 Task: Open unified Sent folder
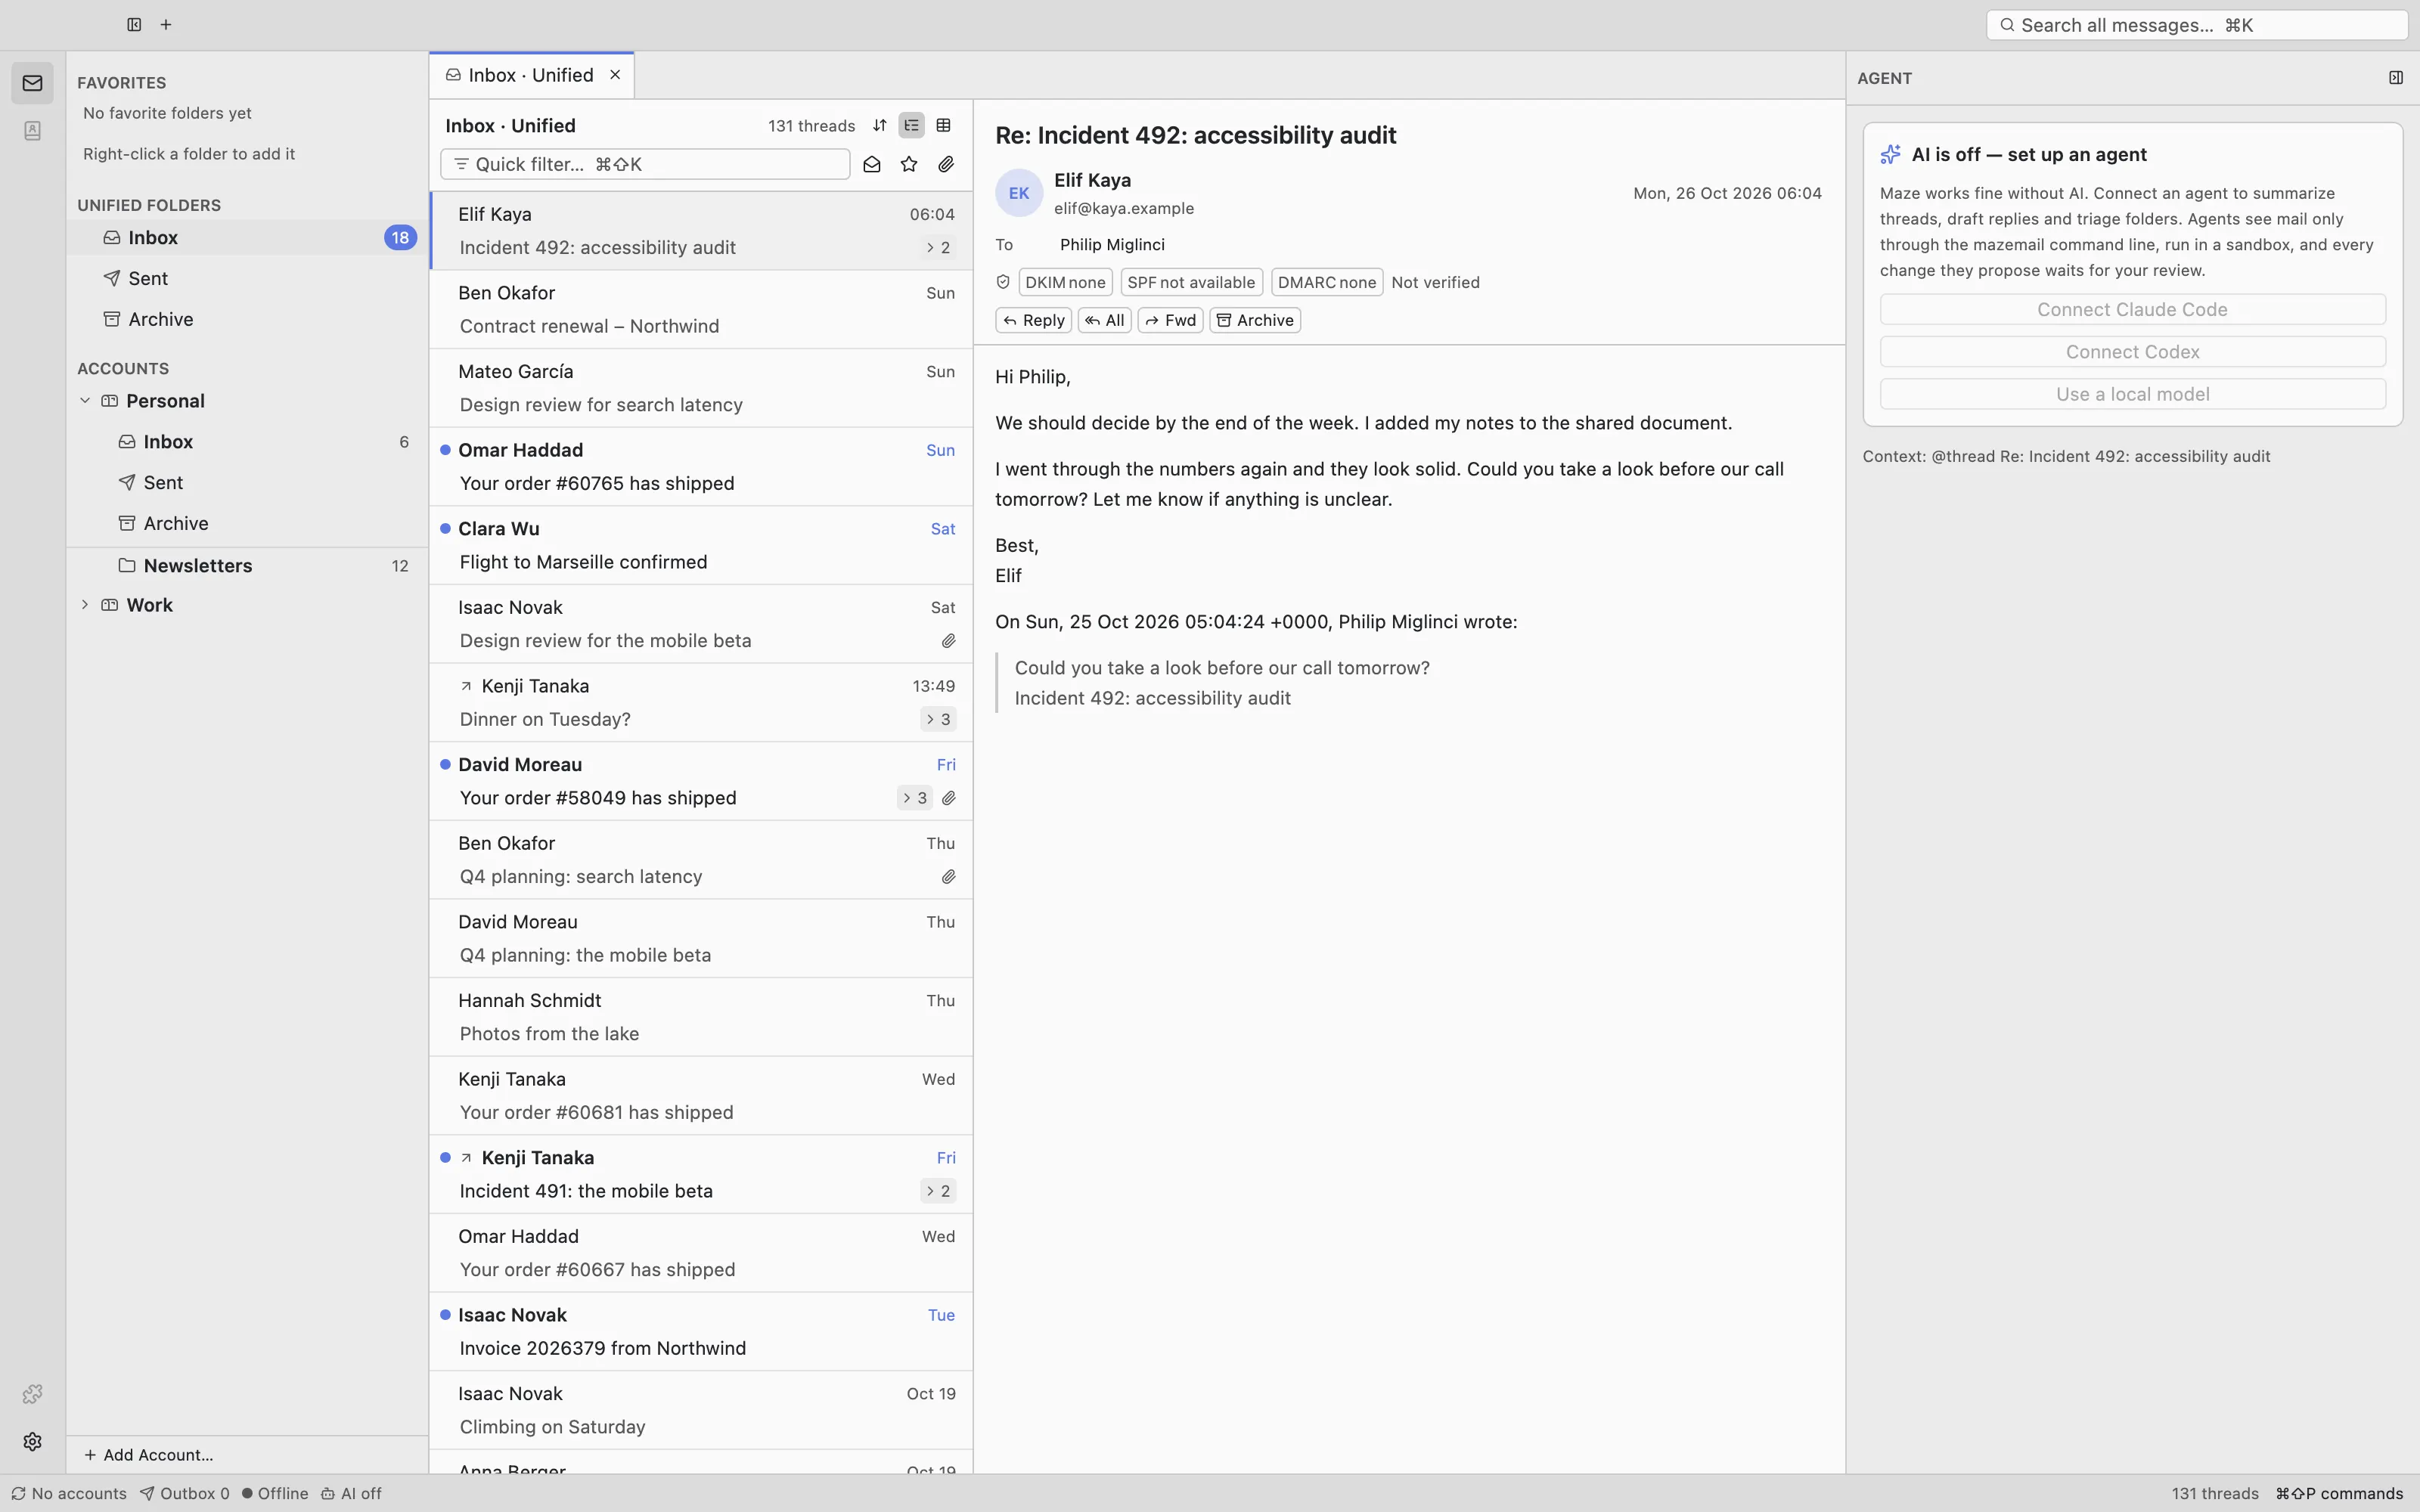point(247,278)
